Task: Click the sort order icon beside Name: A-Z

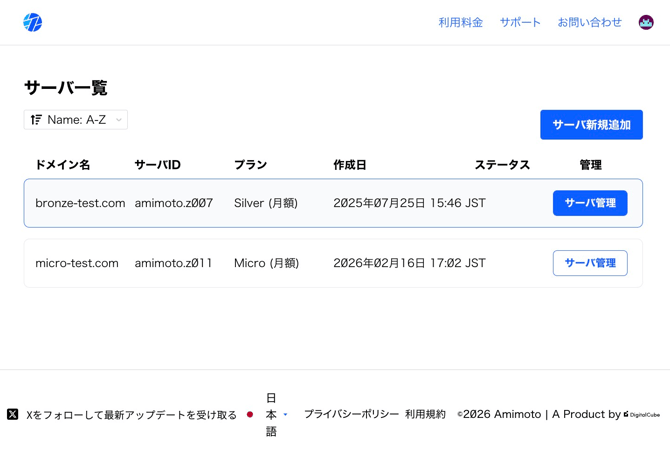Action: (36, 120)
